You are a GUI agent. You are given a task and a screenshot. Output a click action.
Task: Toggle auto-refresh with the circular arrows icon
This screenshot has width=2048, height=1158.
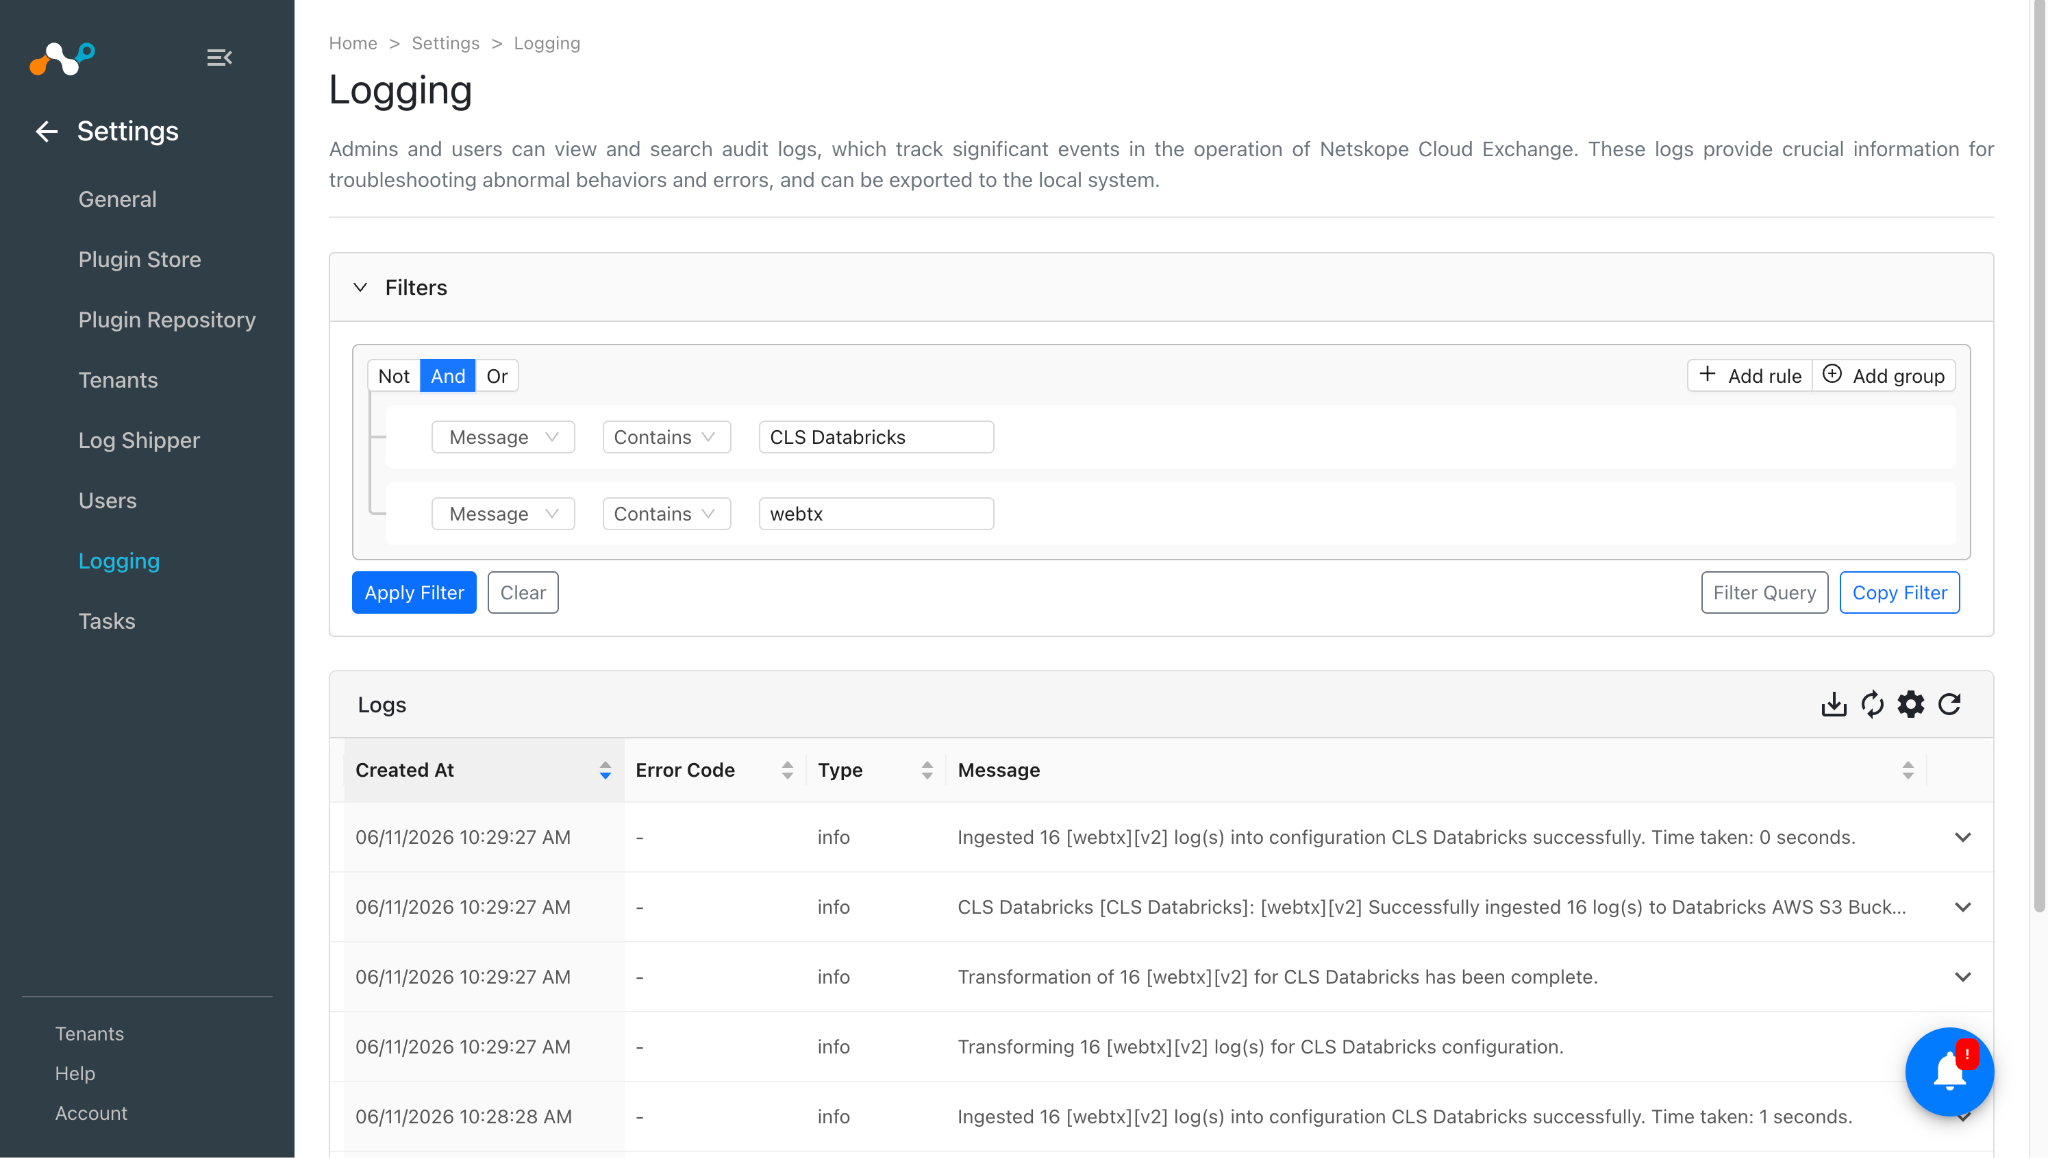tap(1872, 705)
